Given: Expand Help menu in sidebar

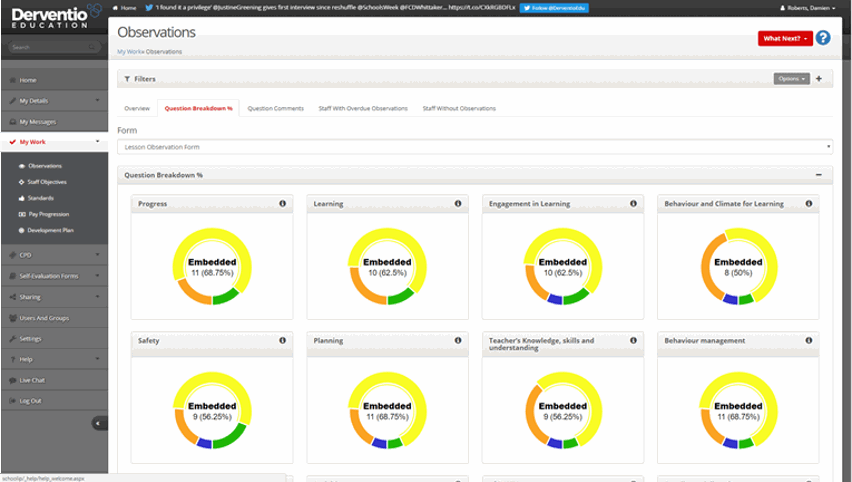Looking at the screenshot, I should pyautogui.click(x=54, y=359).
